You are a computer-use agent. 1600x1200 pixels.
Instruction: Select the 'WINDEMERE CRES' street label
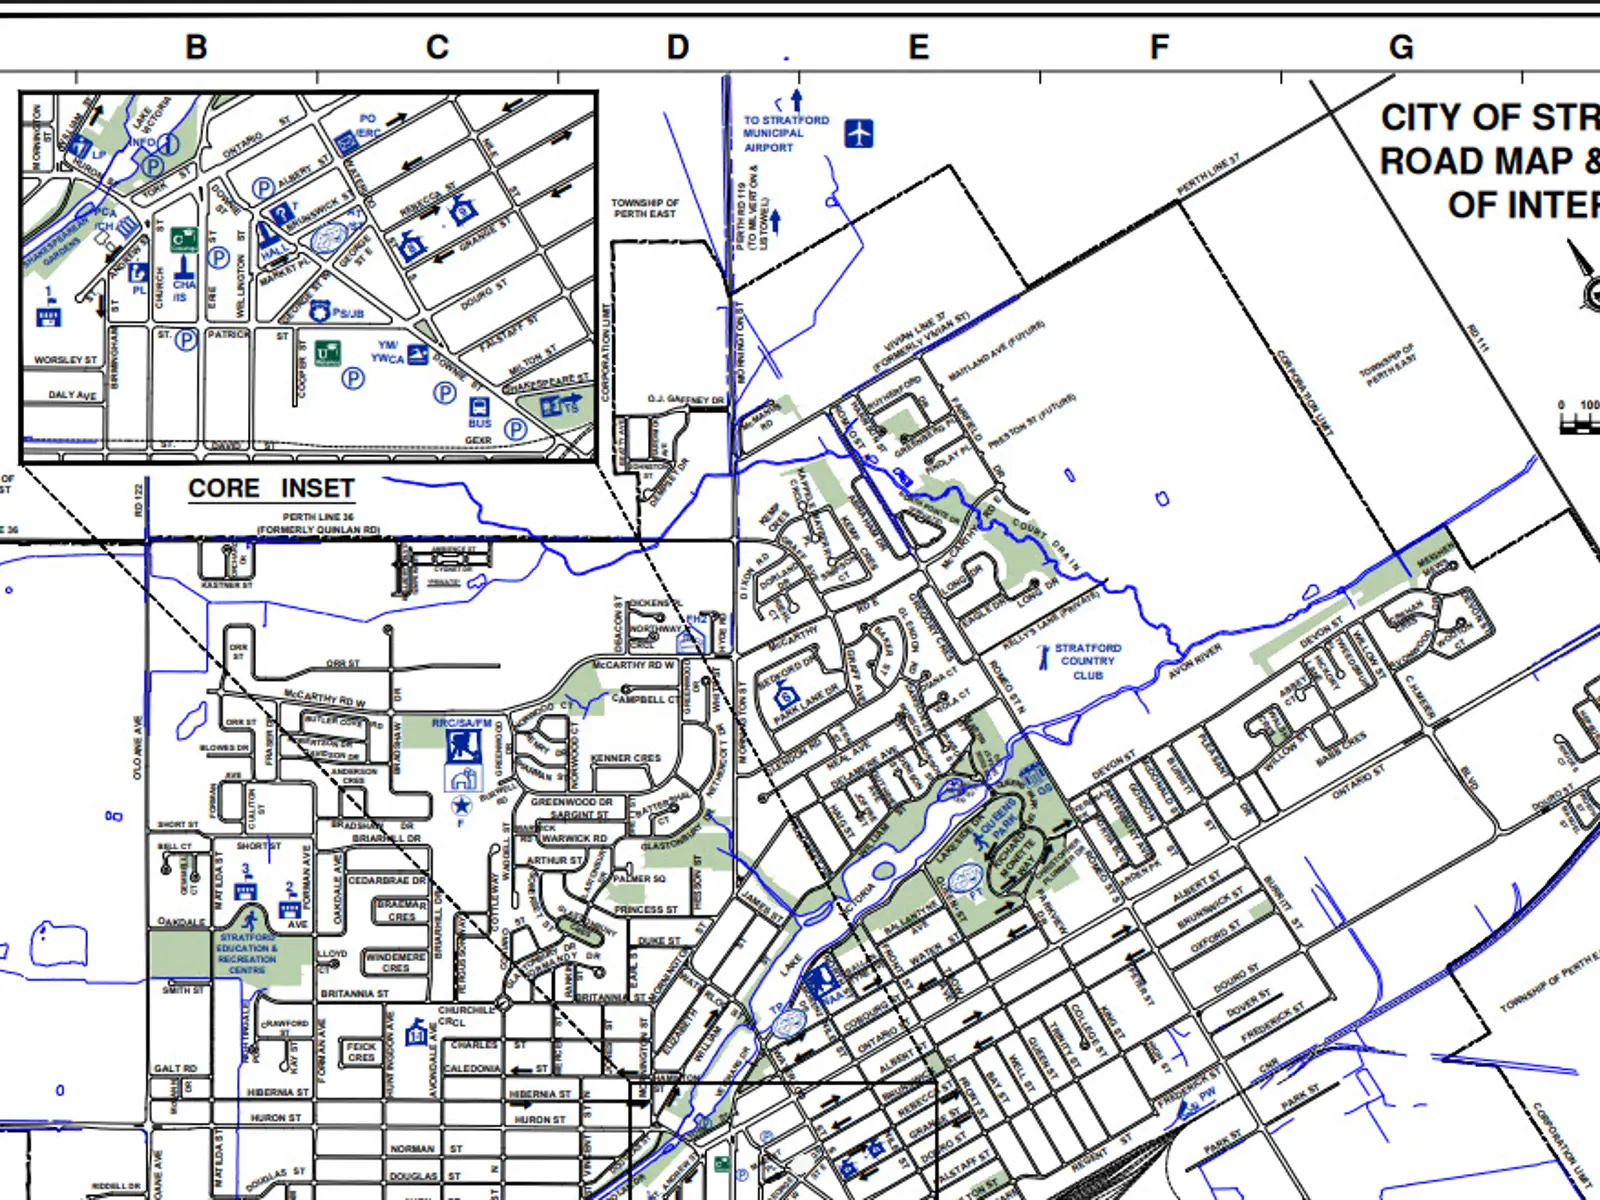pyautogui.click(x=396, y=962)
